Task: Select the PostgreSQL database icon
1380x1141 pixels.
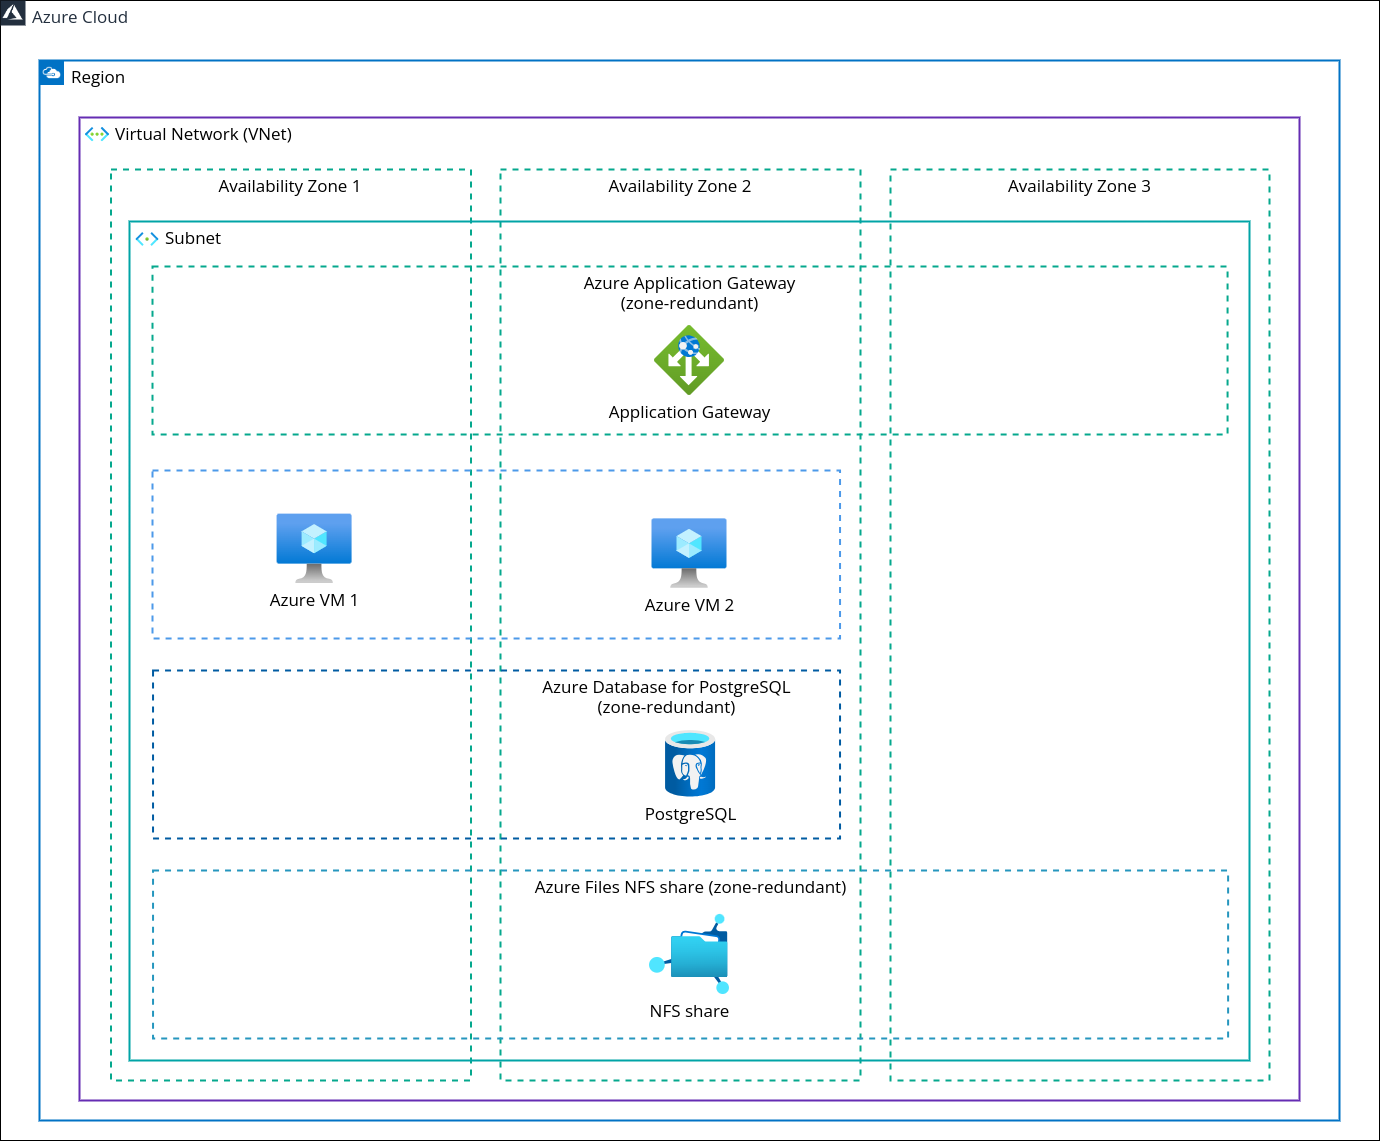Action: click(690, 764)
